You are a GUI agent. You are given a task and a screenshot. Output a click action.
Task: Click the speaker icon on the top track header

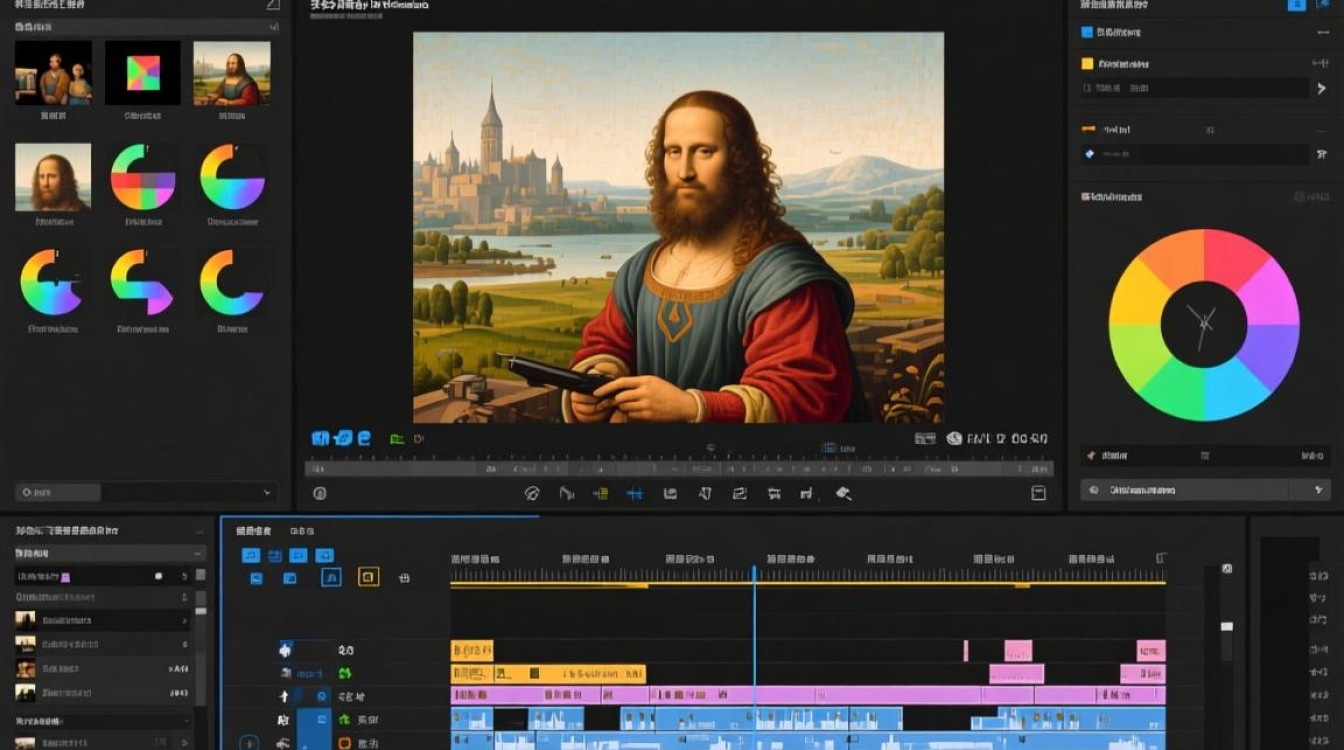point(285,650)
